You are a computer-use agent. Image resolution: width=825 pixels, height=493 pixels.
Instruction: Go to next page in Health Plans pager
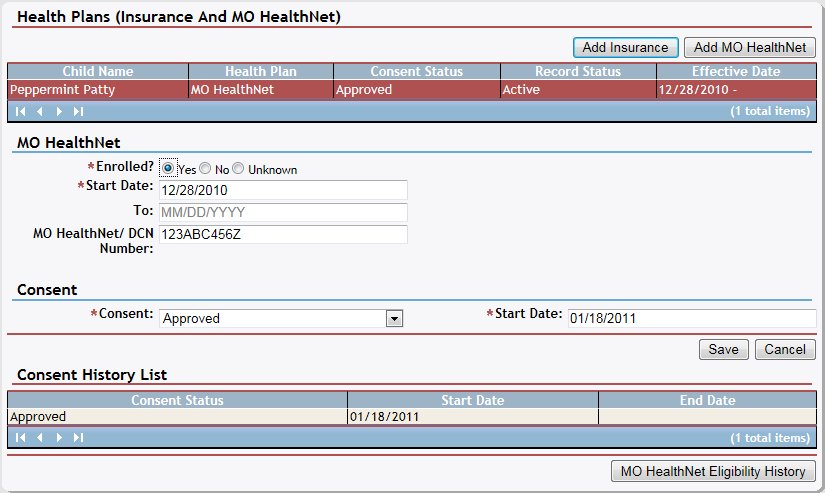click(59, 111)
